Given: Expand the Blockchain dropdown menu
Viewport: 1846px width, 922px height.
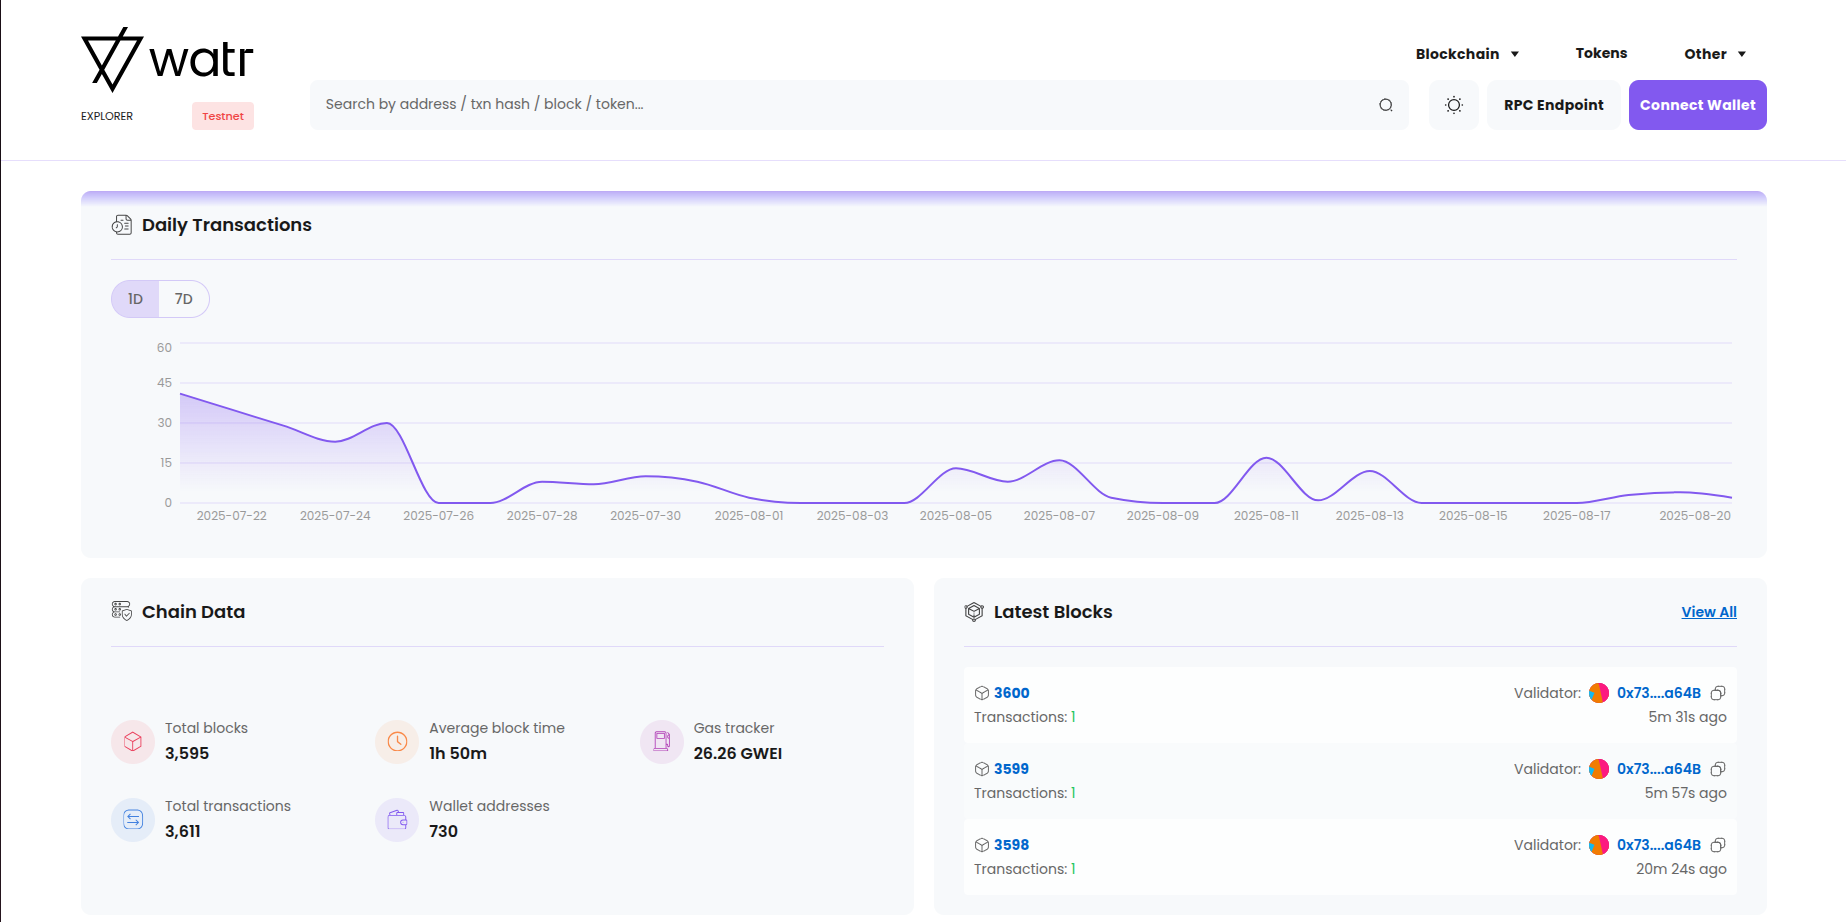Looking at the screenshot, I should (x=1467, y=54).
